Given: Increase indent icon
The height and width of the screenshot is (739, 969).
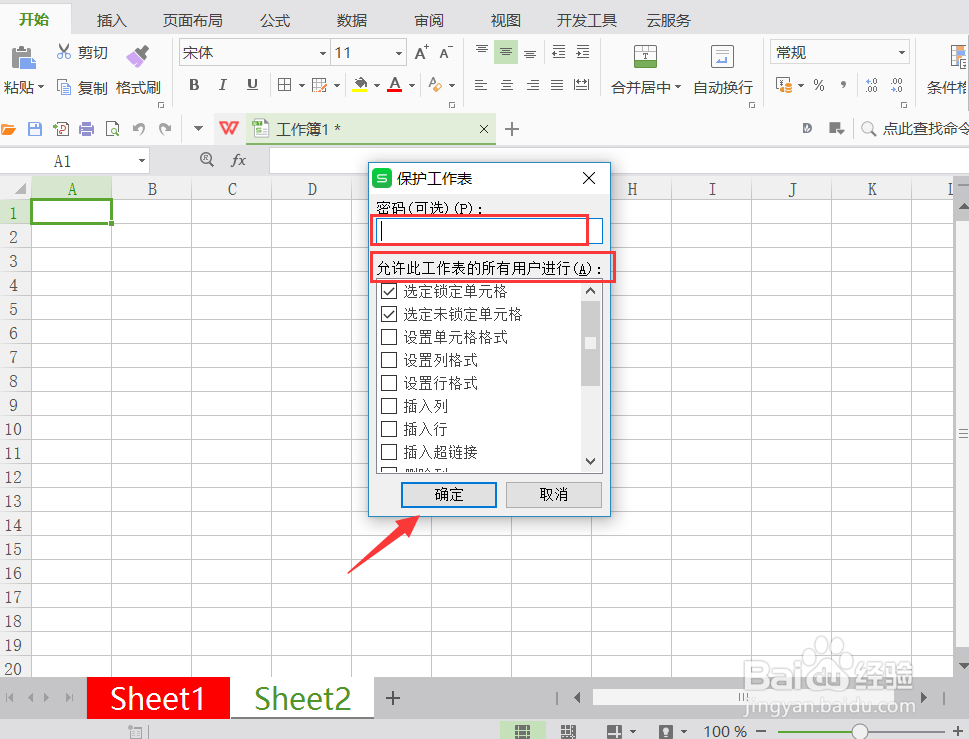Looking at the screenshot, I should tap(583, 52).
